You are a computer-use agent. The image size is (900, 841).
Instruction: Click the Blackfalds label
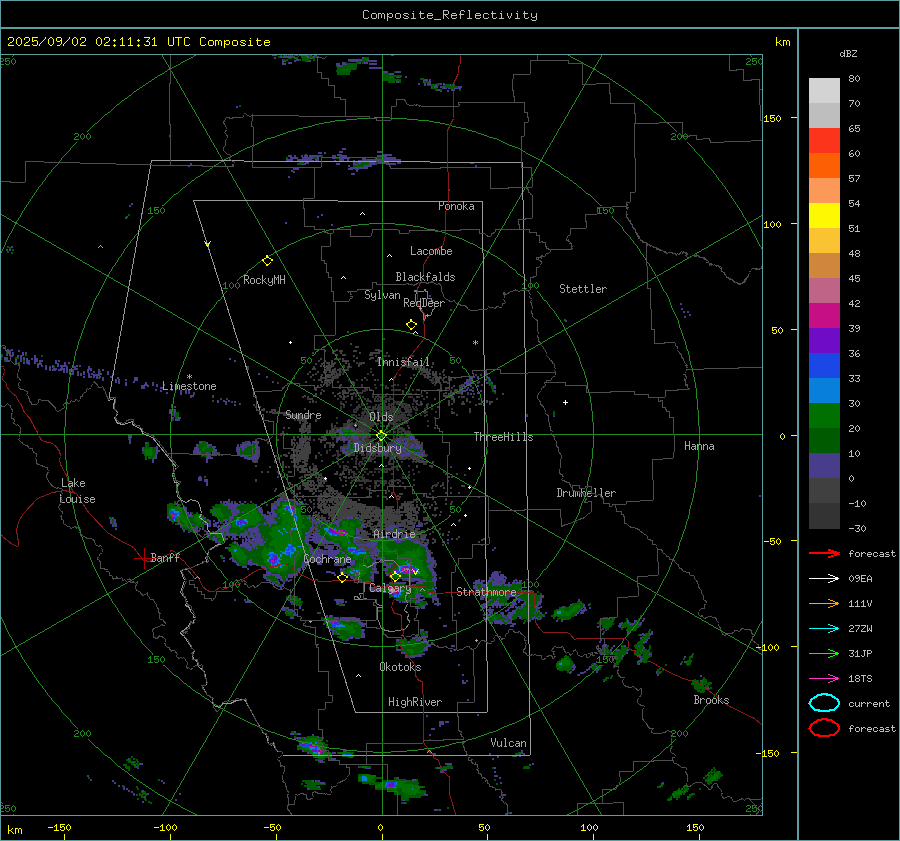coord(425,277)
